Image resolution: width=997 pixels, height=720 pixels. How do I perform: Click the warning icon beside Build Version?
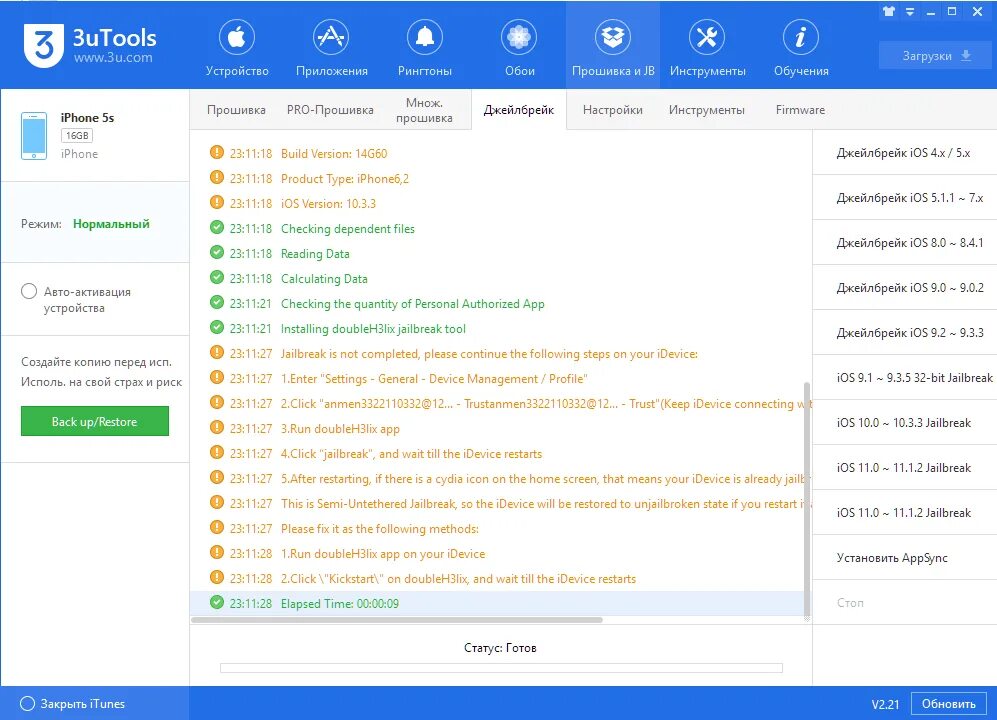click(x=217, y=153)
